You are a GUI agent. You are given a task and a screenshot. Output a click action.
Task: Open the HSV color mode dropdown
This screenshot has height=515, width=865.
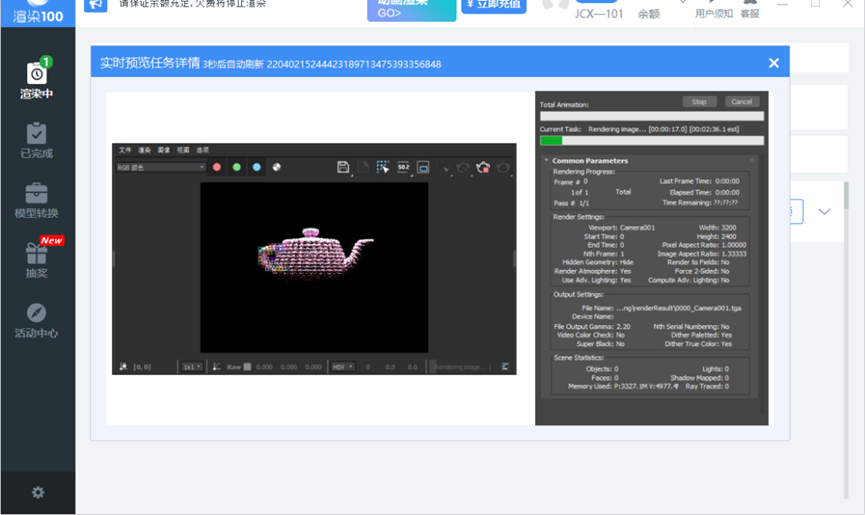(343, 367)
